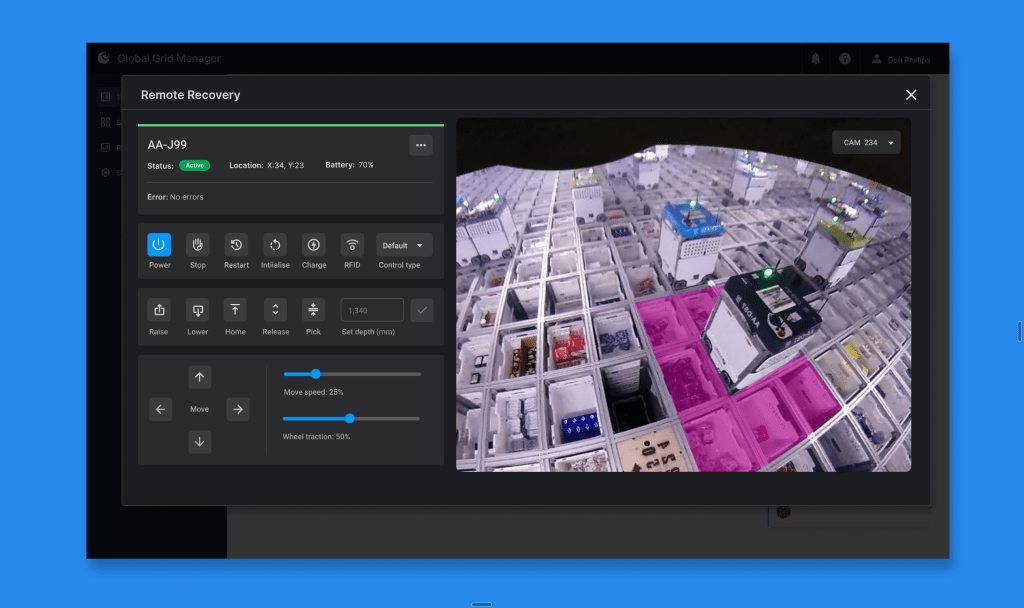Confirm depth with the checkmark button
This screenshot has width=1024, height=608.
[x=422, y=310]
